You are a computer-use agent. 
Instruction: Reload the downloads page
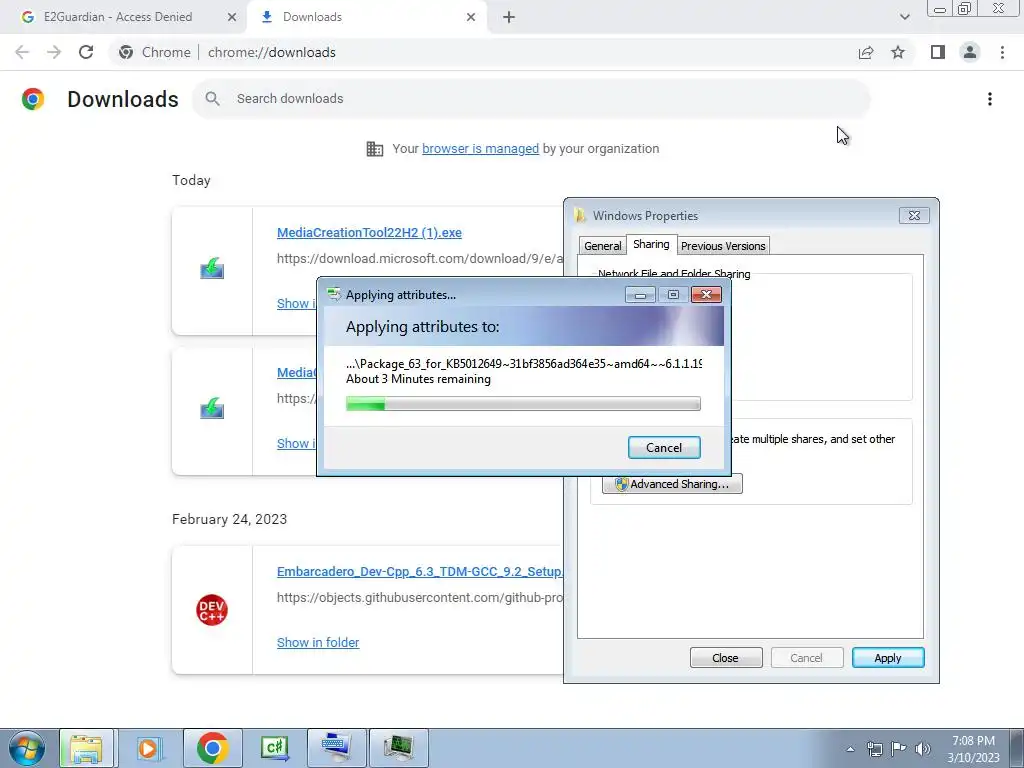86,52
